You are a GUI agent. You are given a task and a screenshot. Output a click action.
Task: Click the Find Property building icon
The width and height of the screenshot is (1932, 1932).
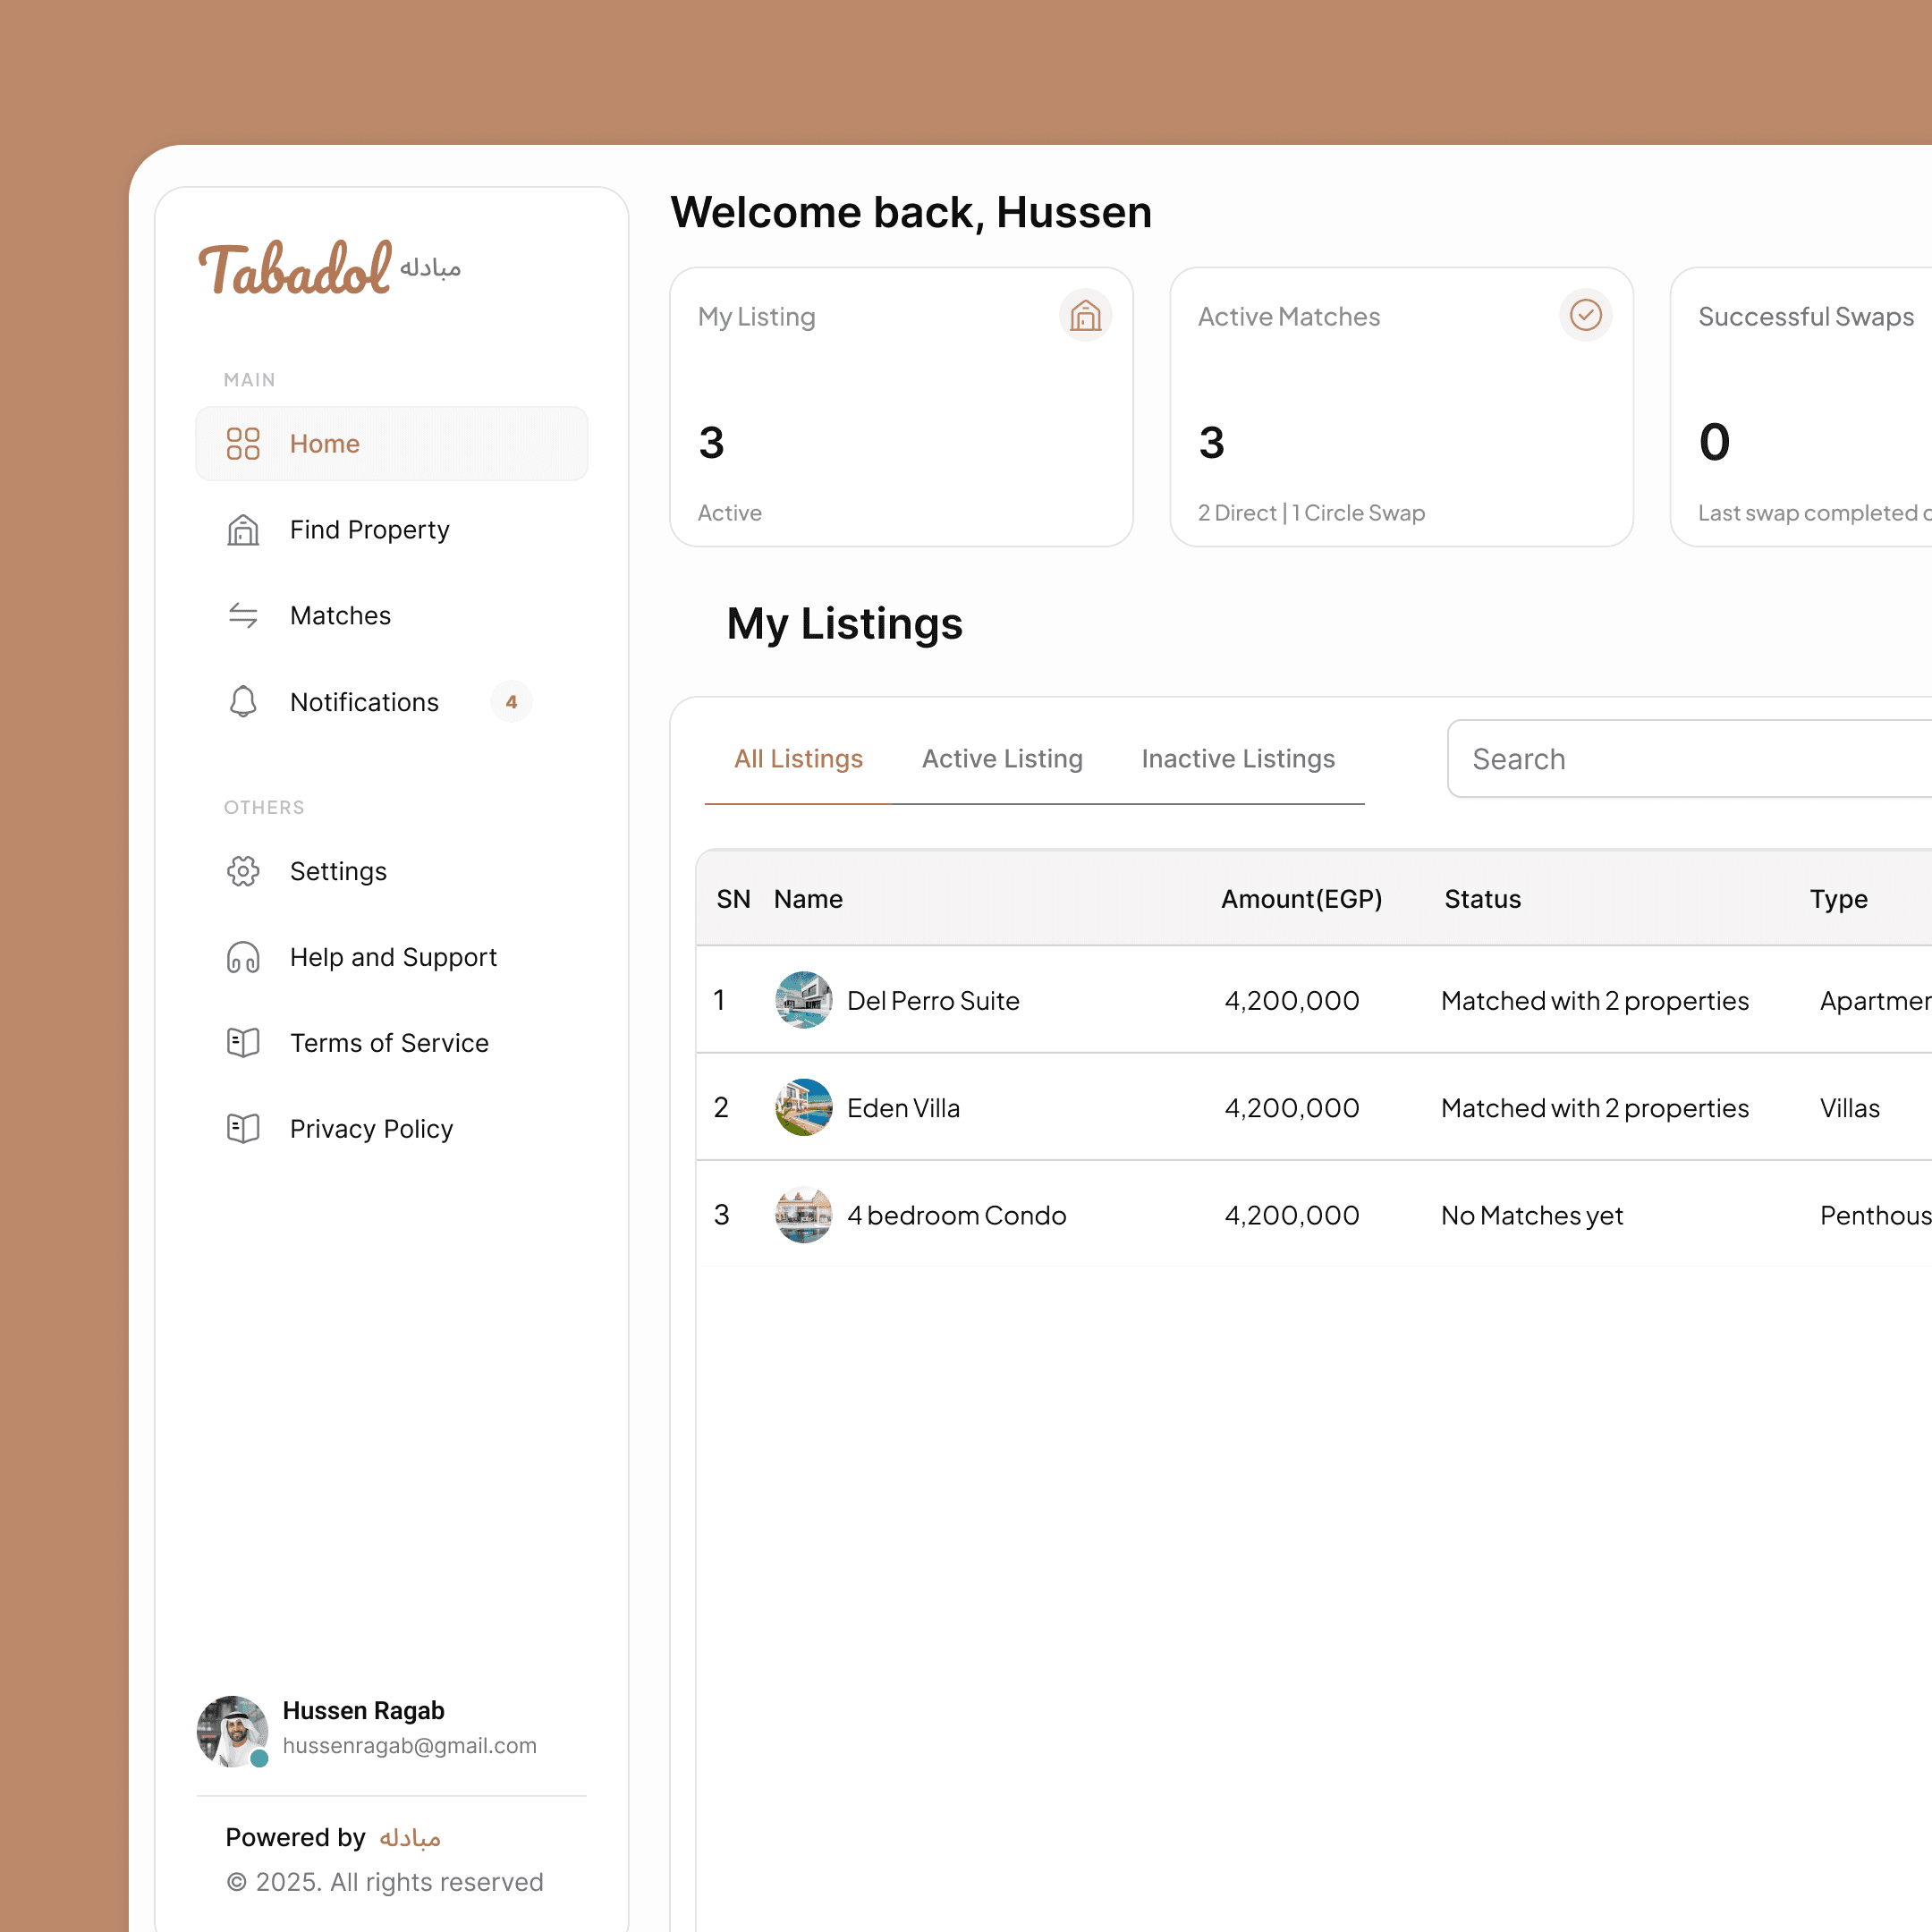(243, 529)
